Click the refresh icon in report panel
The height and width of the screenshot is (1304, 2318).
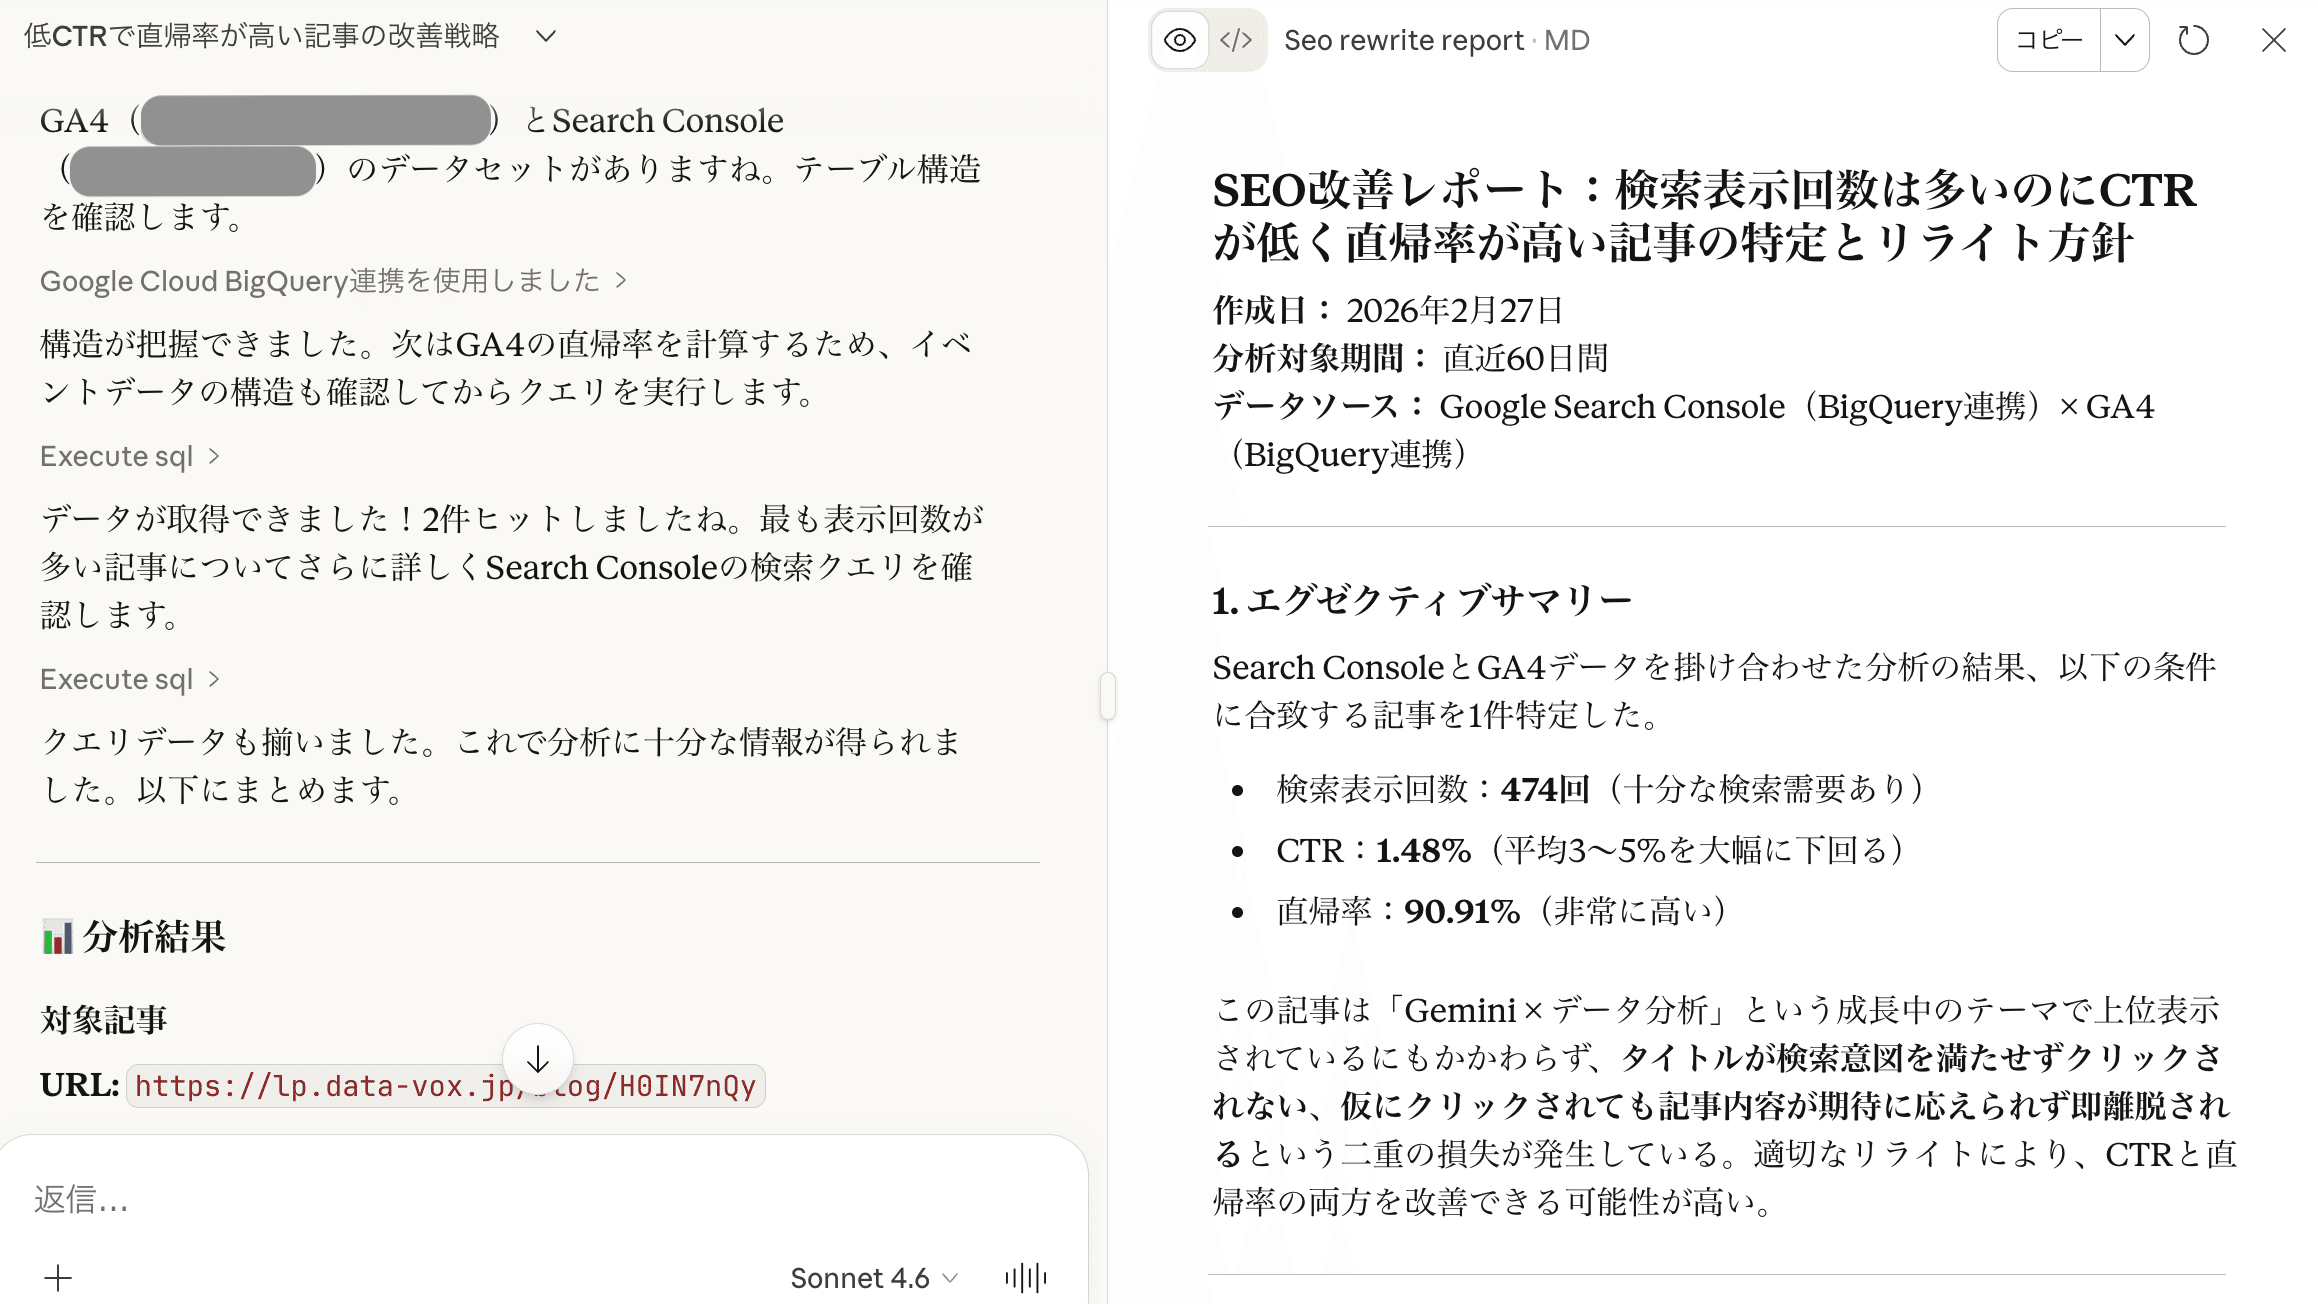[2193, 40]
